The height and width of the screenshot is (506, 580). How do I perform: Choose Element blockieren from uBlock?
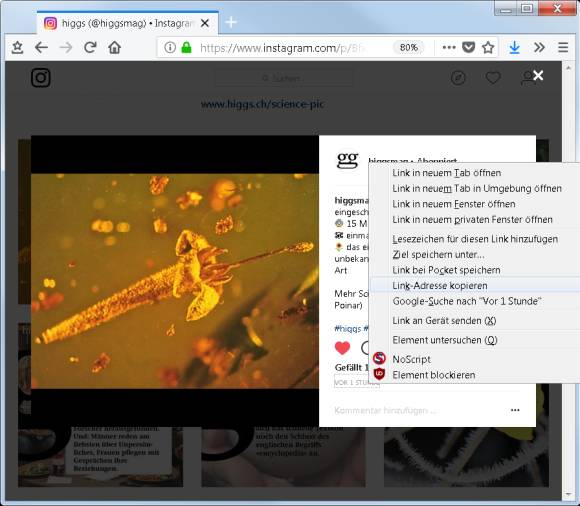pyautogui.click(x=475, y=375)
